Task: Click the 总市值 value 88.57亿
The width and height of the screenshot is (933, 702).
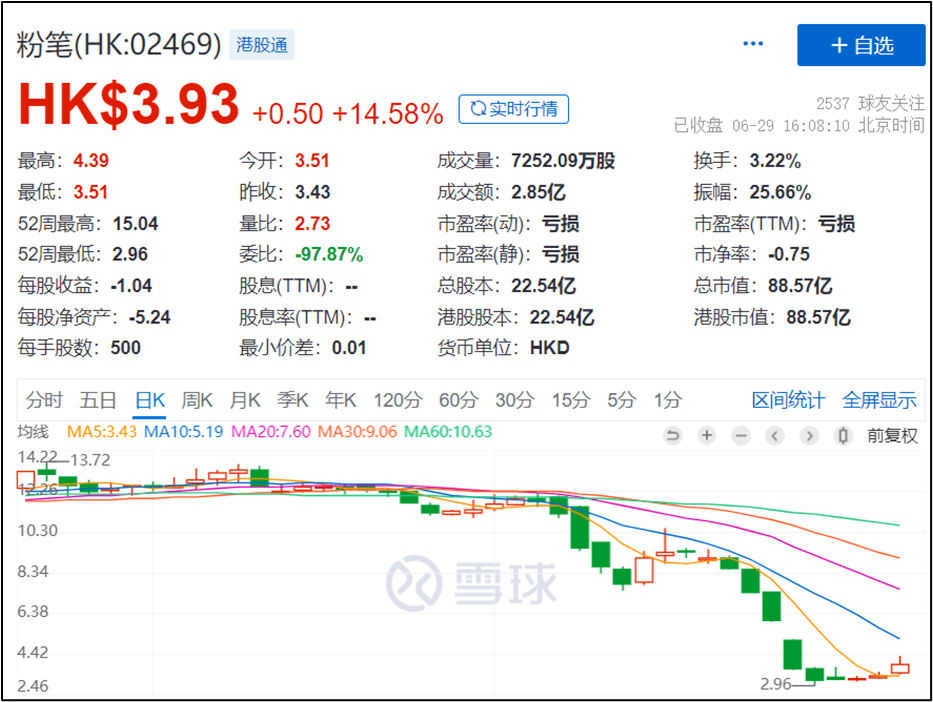Action: pyautogui.click(x=800, y=286)
